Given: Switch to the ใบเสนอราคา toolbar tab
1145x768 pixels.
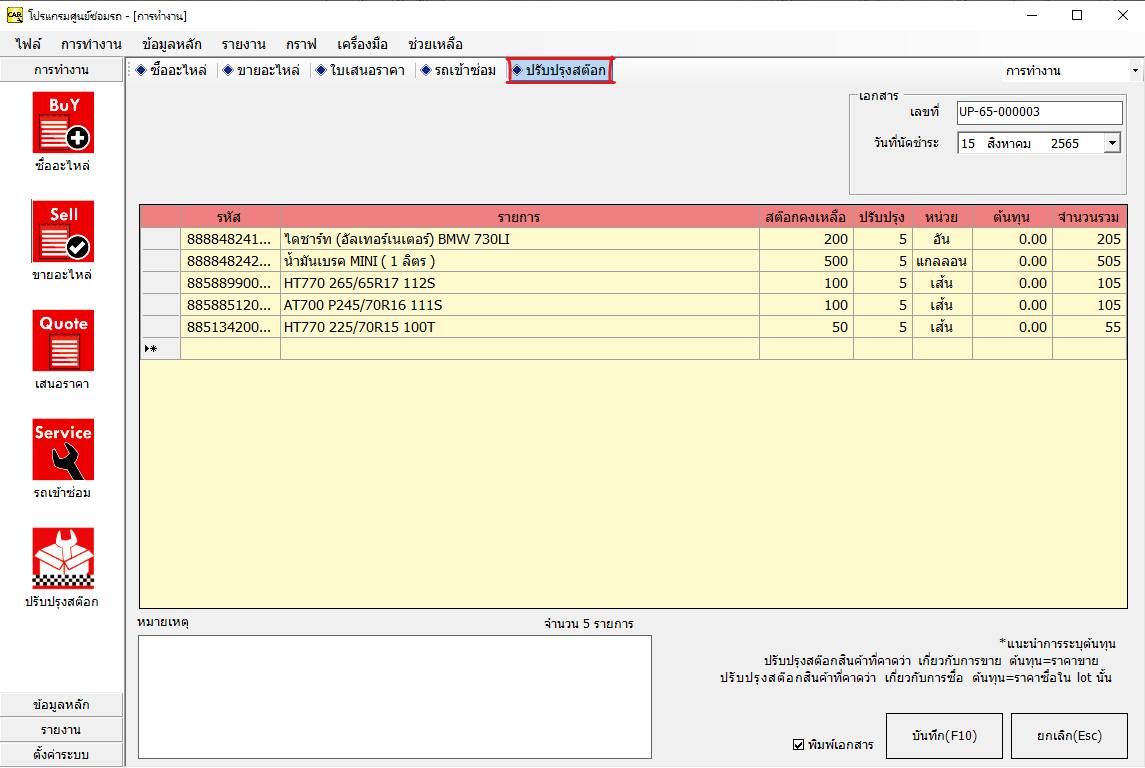Looking at the screenshot, I should pyautogui.click(x=360, y=70).
